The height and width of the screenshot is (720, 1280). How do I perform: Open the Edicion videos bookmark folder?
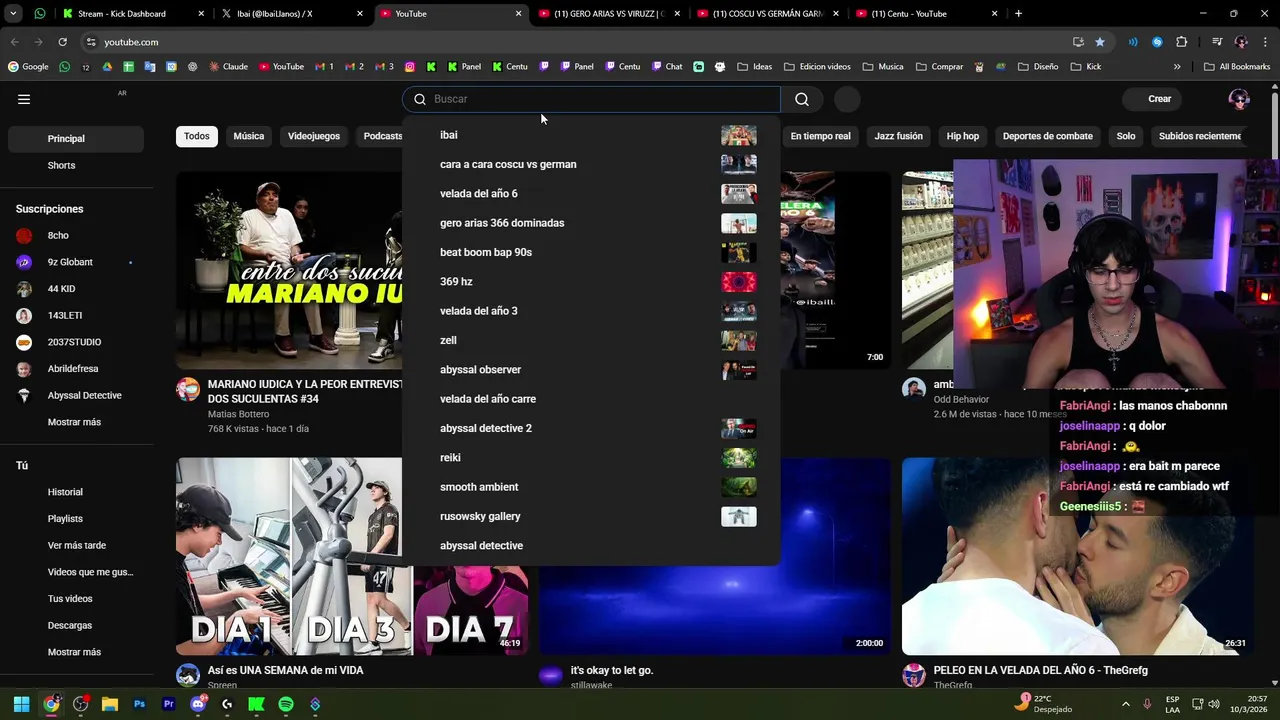click(817, 67)
